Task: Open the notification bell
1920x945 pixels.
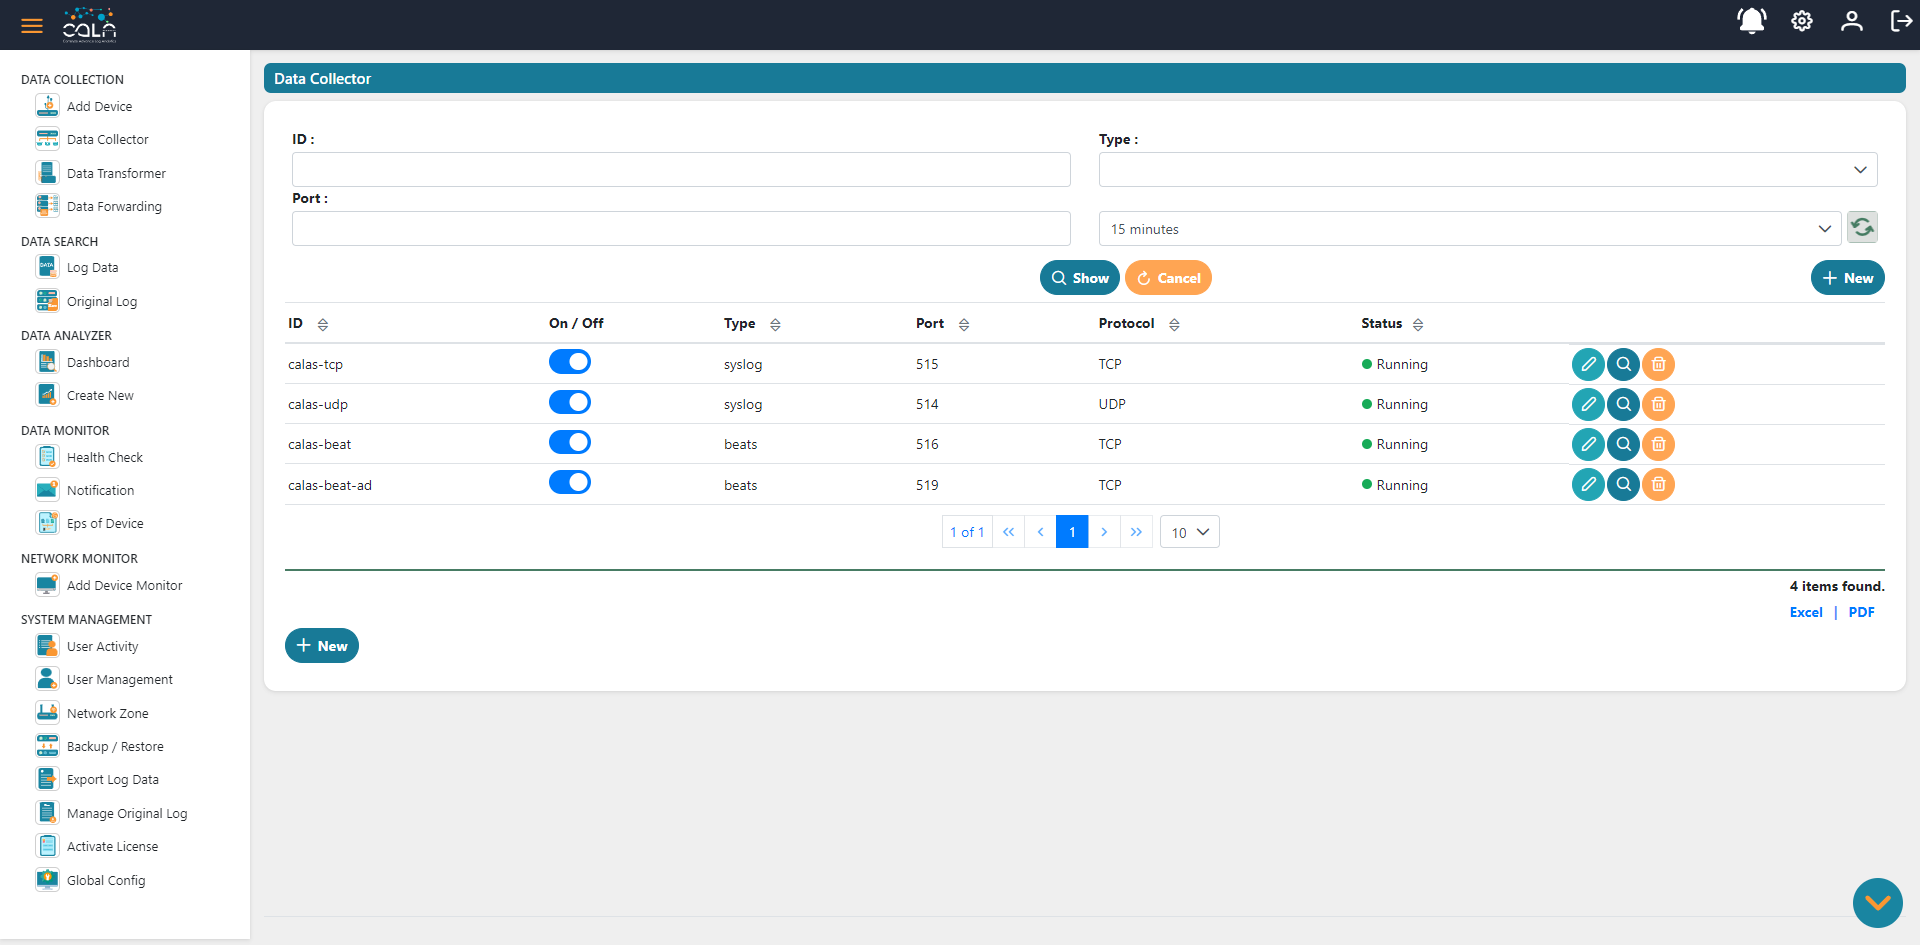Action: (1751, 21)
